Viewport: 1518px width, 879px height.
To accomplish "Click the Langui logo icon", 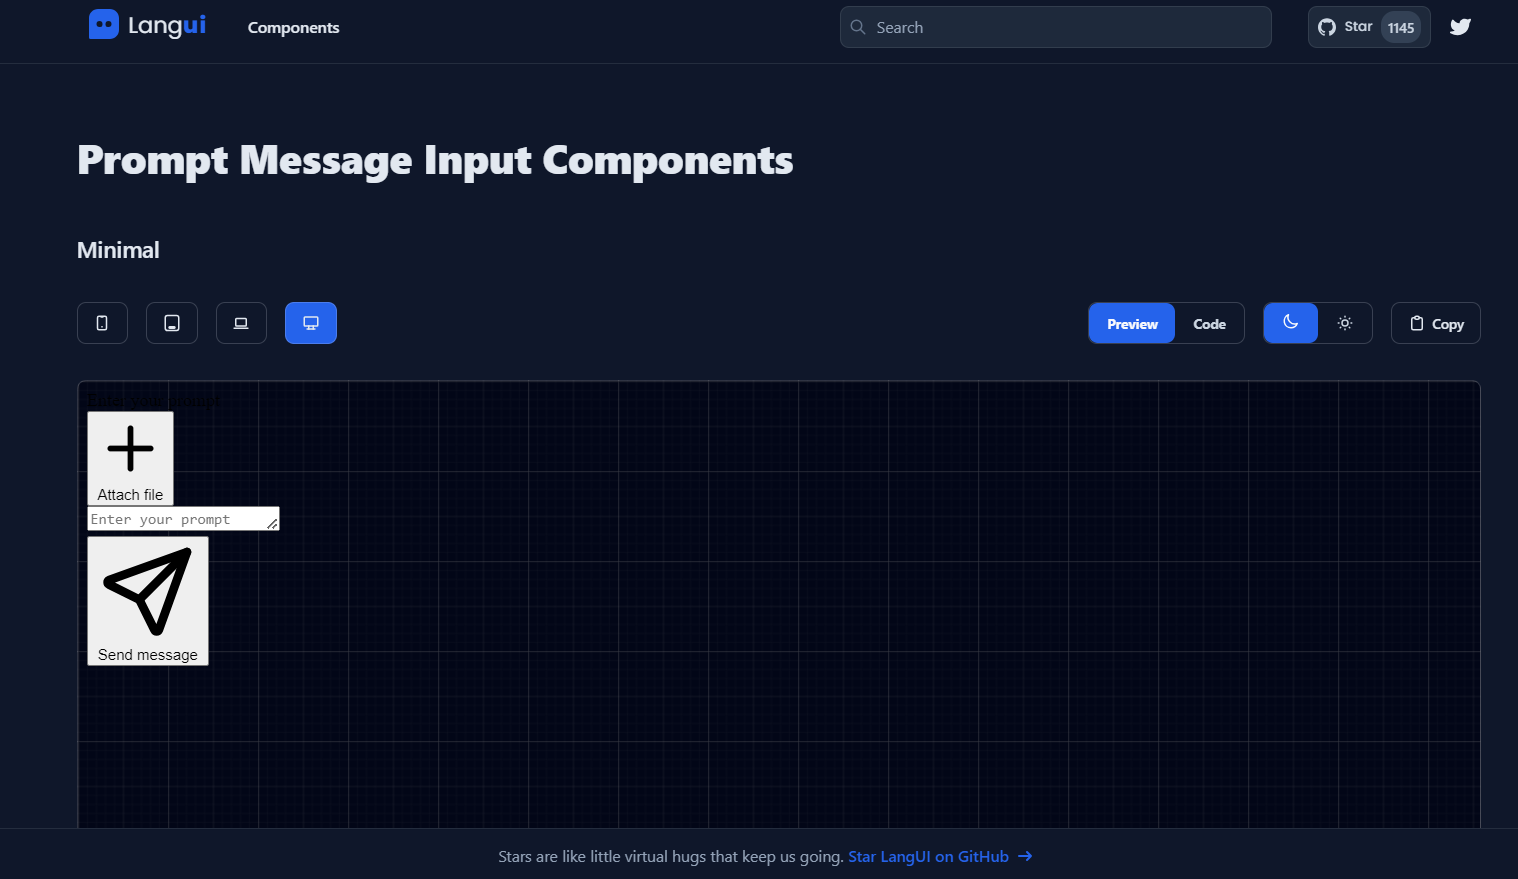I will pyautogui.click(x=103, y=25).
